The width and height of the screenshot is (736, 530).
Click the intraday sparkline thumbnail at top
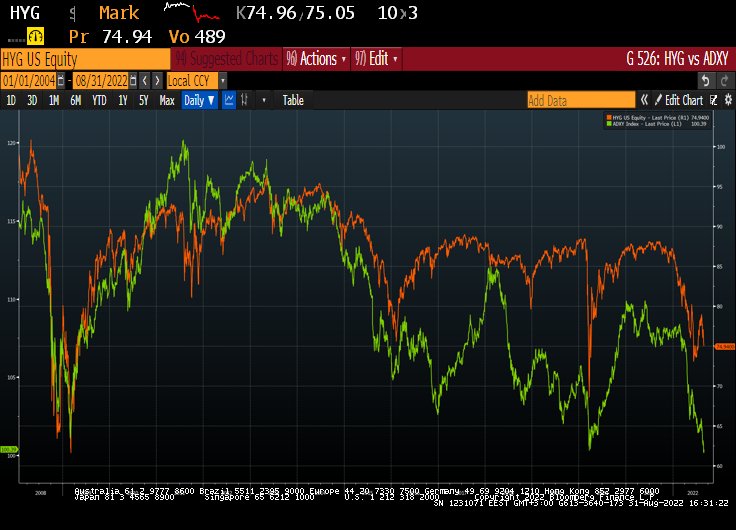pyautogui.click(x=192, y=12)
